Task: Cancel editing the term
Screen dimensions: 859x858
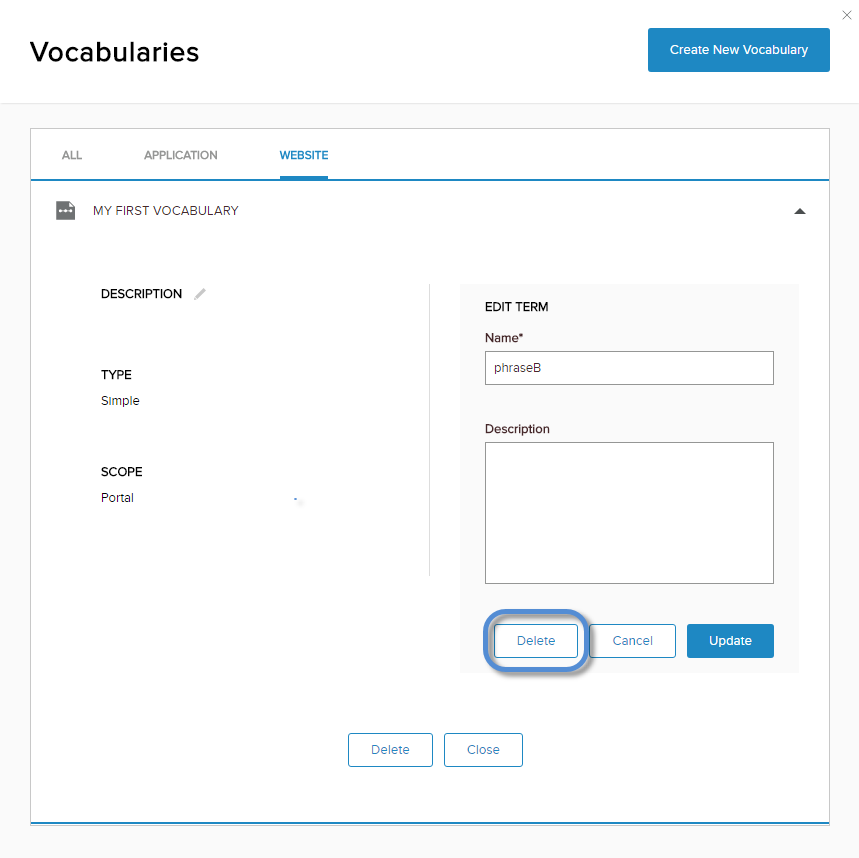Action: tap(632, 640)
